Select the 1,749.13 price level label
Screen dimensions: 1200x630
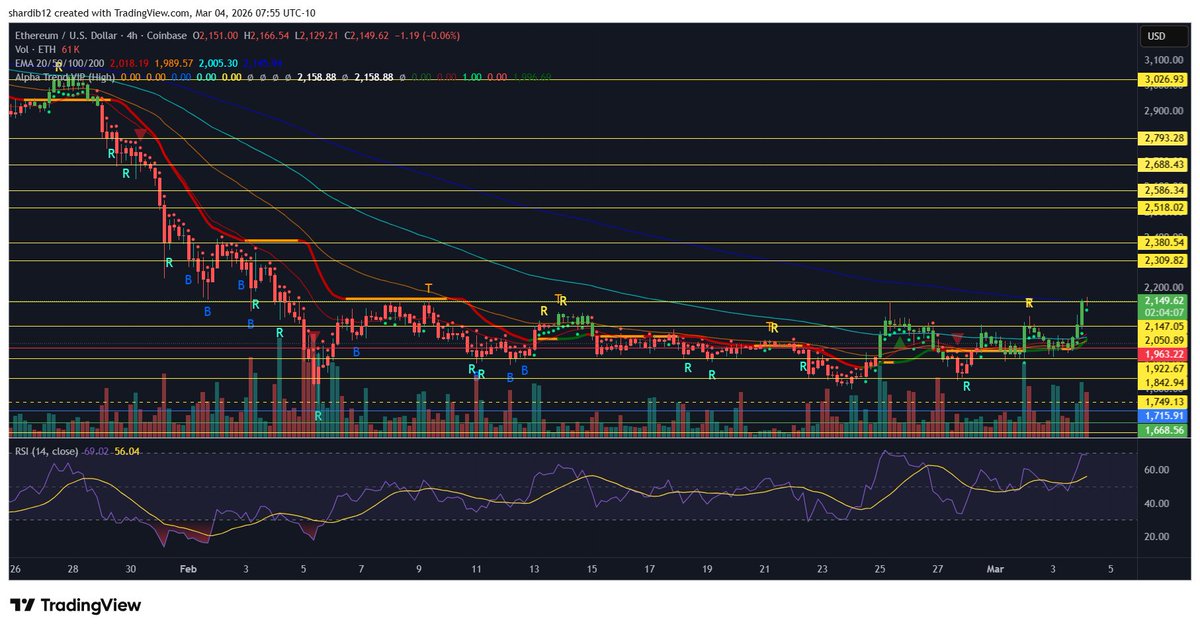click(1164, 401)
